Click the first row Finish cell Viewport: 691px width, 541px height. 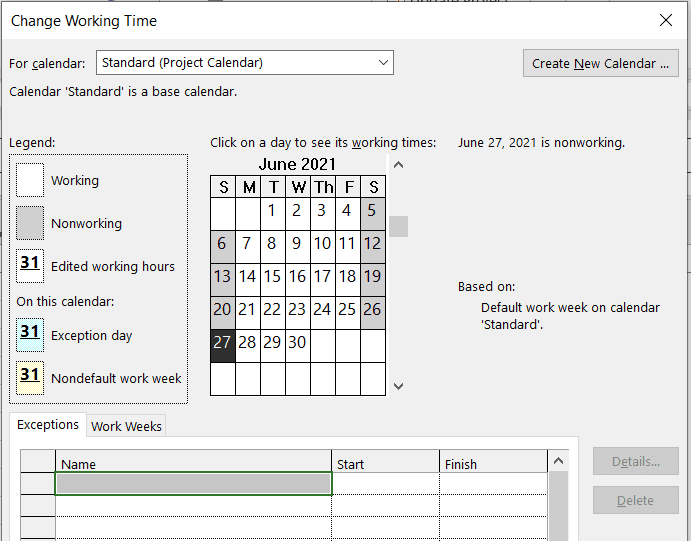[x=494, y=484]
